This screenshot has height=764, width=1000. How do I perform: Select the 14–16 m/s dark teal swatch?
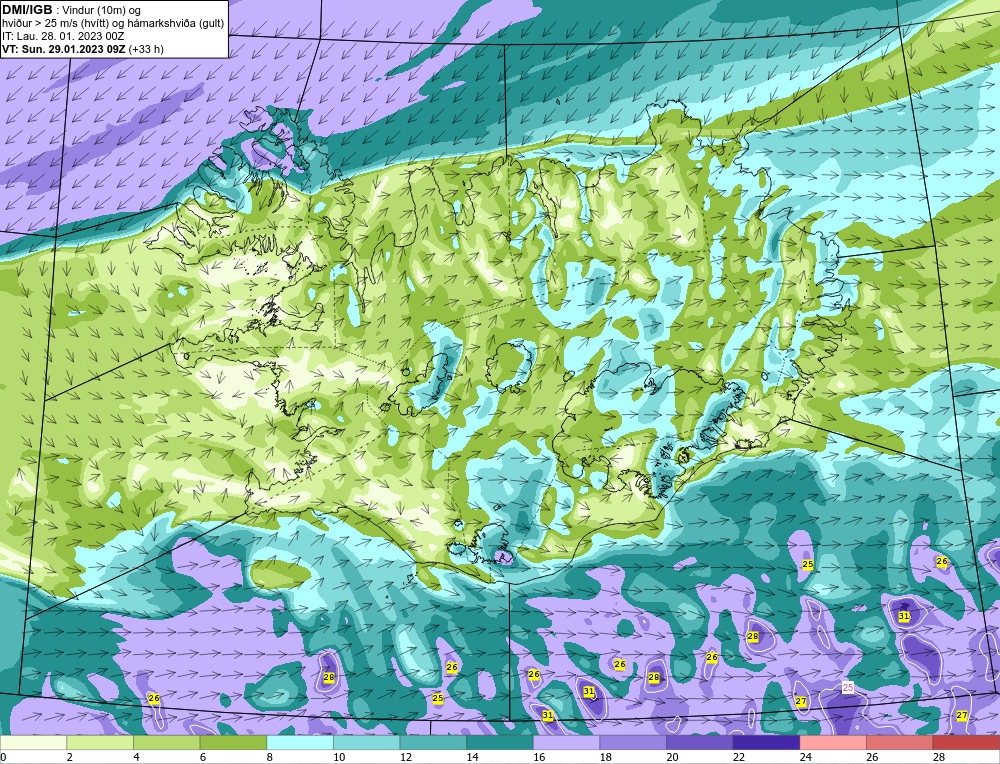(x=499, y=742)
